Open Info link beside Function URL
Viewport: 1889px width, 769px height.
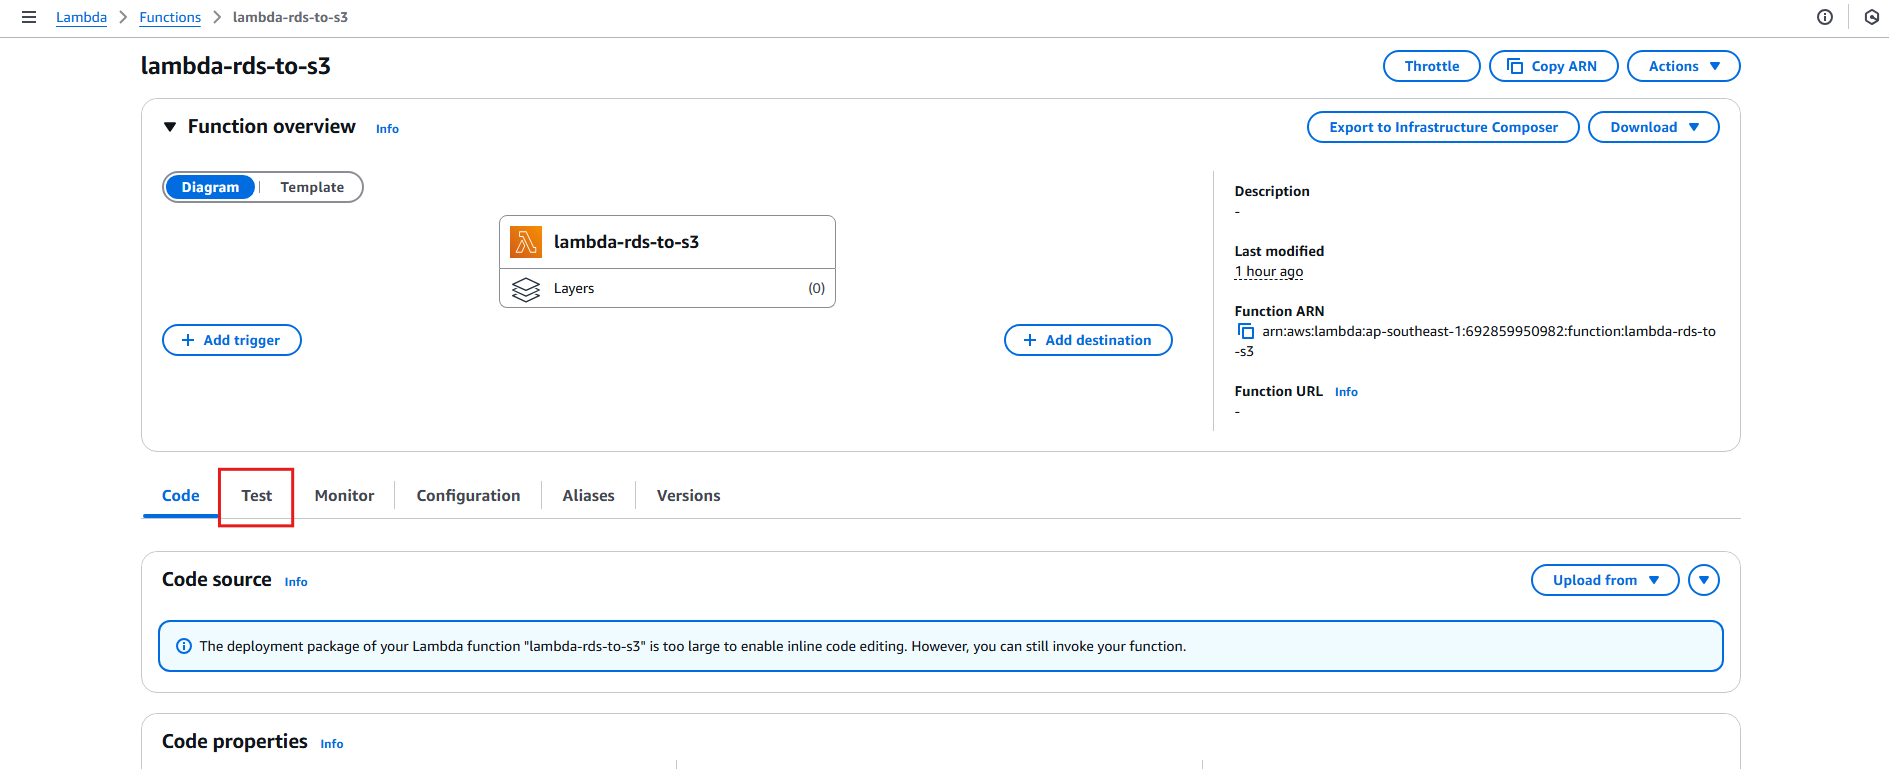click(x=1346, y=392)
